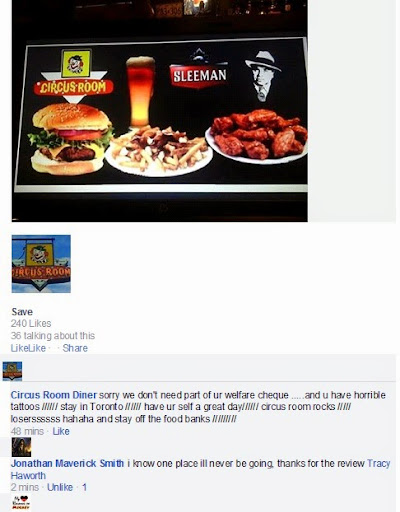Open the 240 Likes count
Screen dimensions: 400x512
pos(31,323)
